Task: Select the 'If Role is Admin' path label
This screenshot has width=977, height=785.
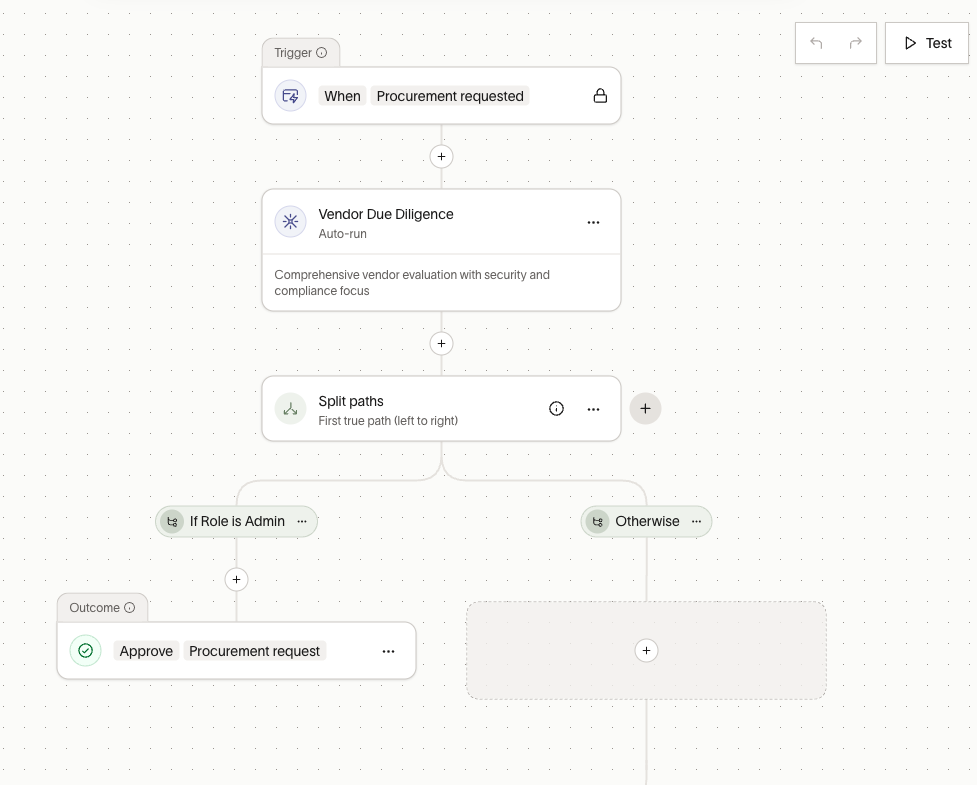Action: coord(237,521)
